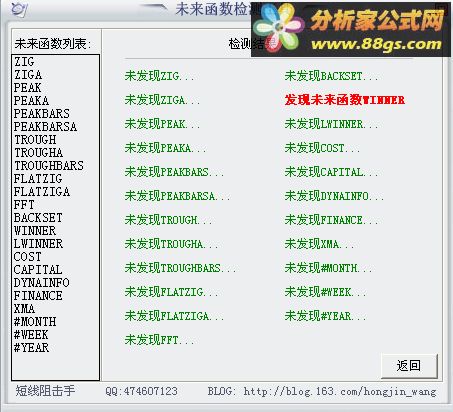Select BACKSET in the function list
The width and height of the screenshot is (453, 412).
pyautogui.click(x=38, y=218)
